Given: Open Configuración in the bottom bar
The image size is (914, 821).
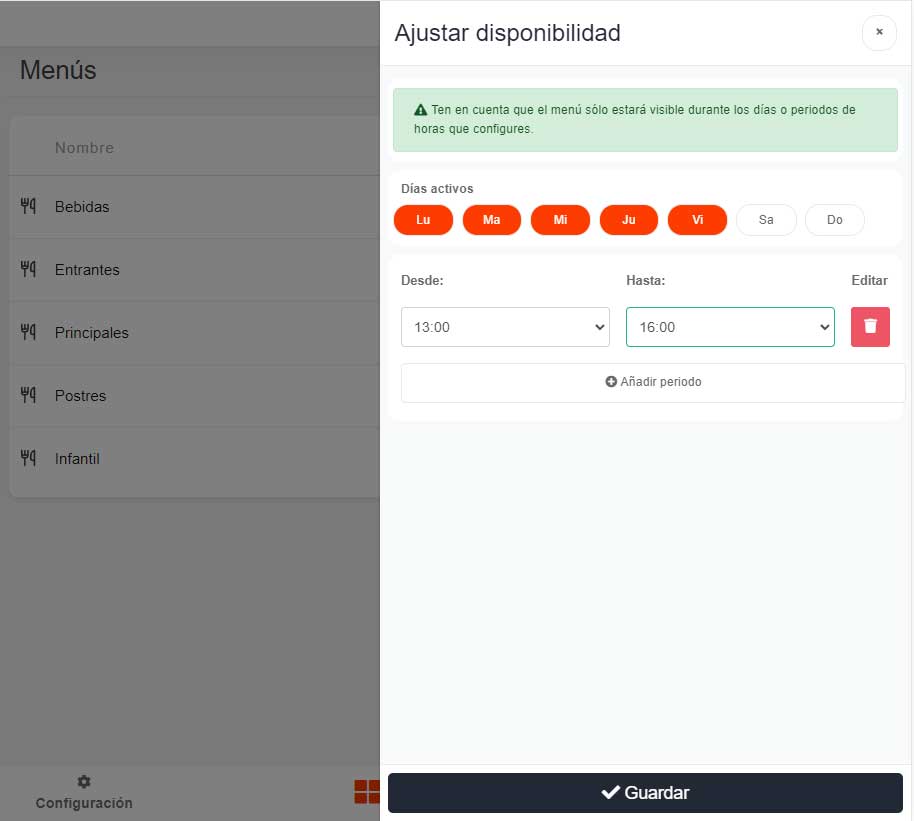Looking at the screenshot, I should click(x=84, y=793).
